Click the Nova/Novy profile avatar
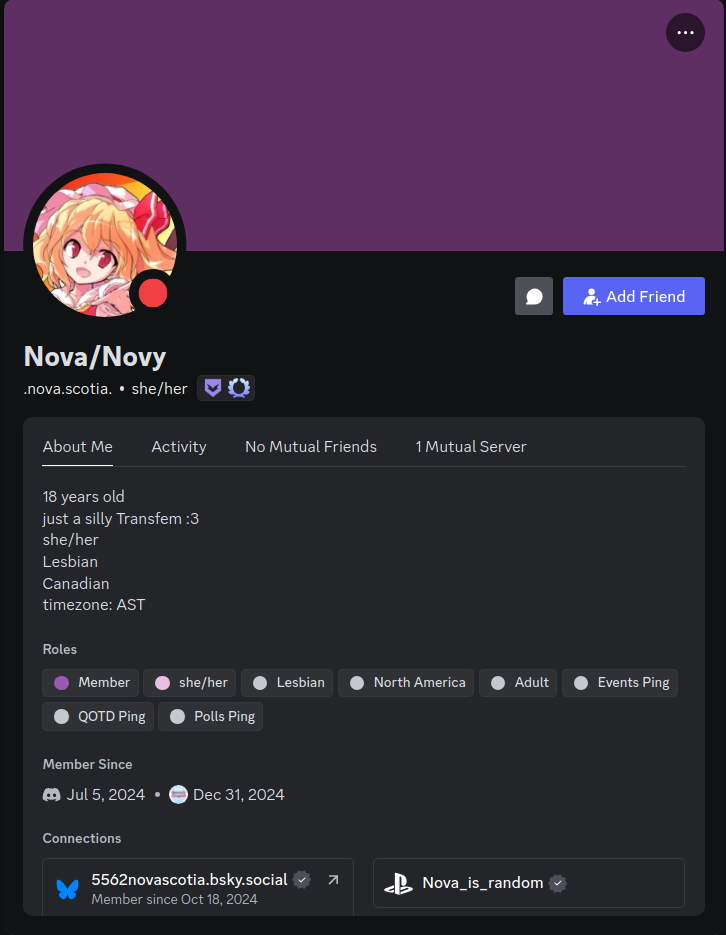Viewport: 726px width, 935px height. [x=105, y=245]
